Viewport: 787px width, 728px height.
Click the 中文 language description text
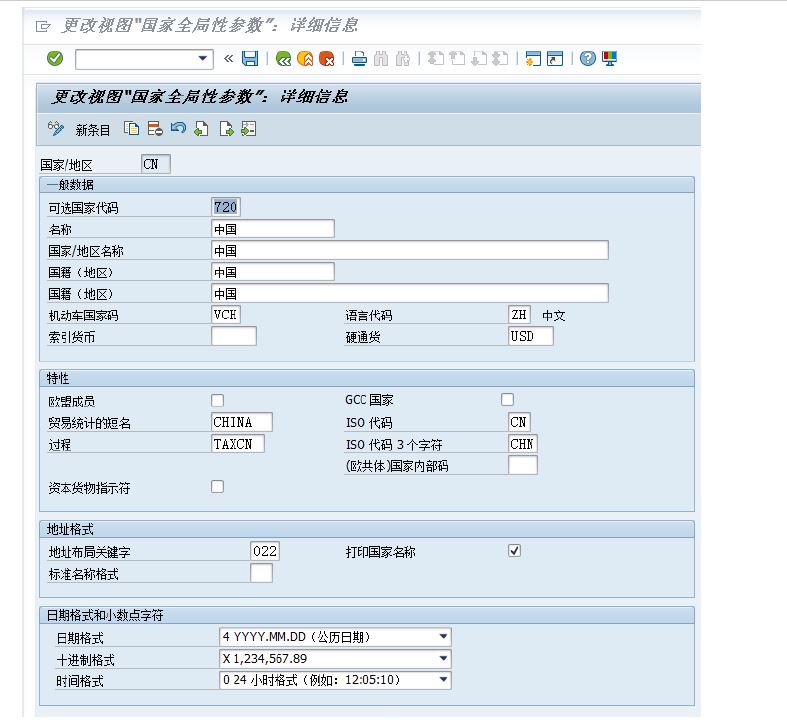[x=554, y=316]
